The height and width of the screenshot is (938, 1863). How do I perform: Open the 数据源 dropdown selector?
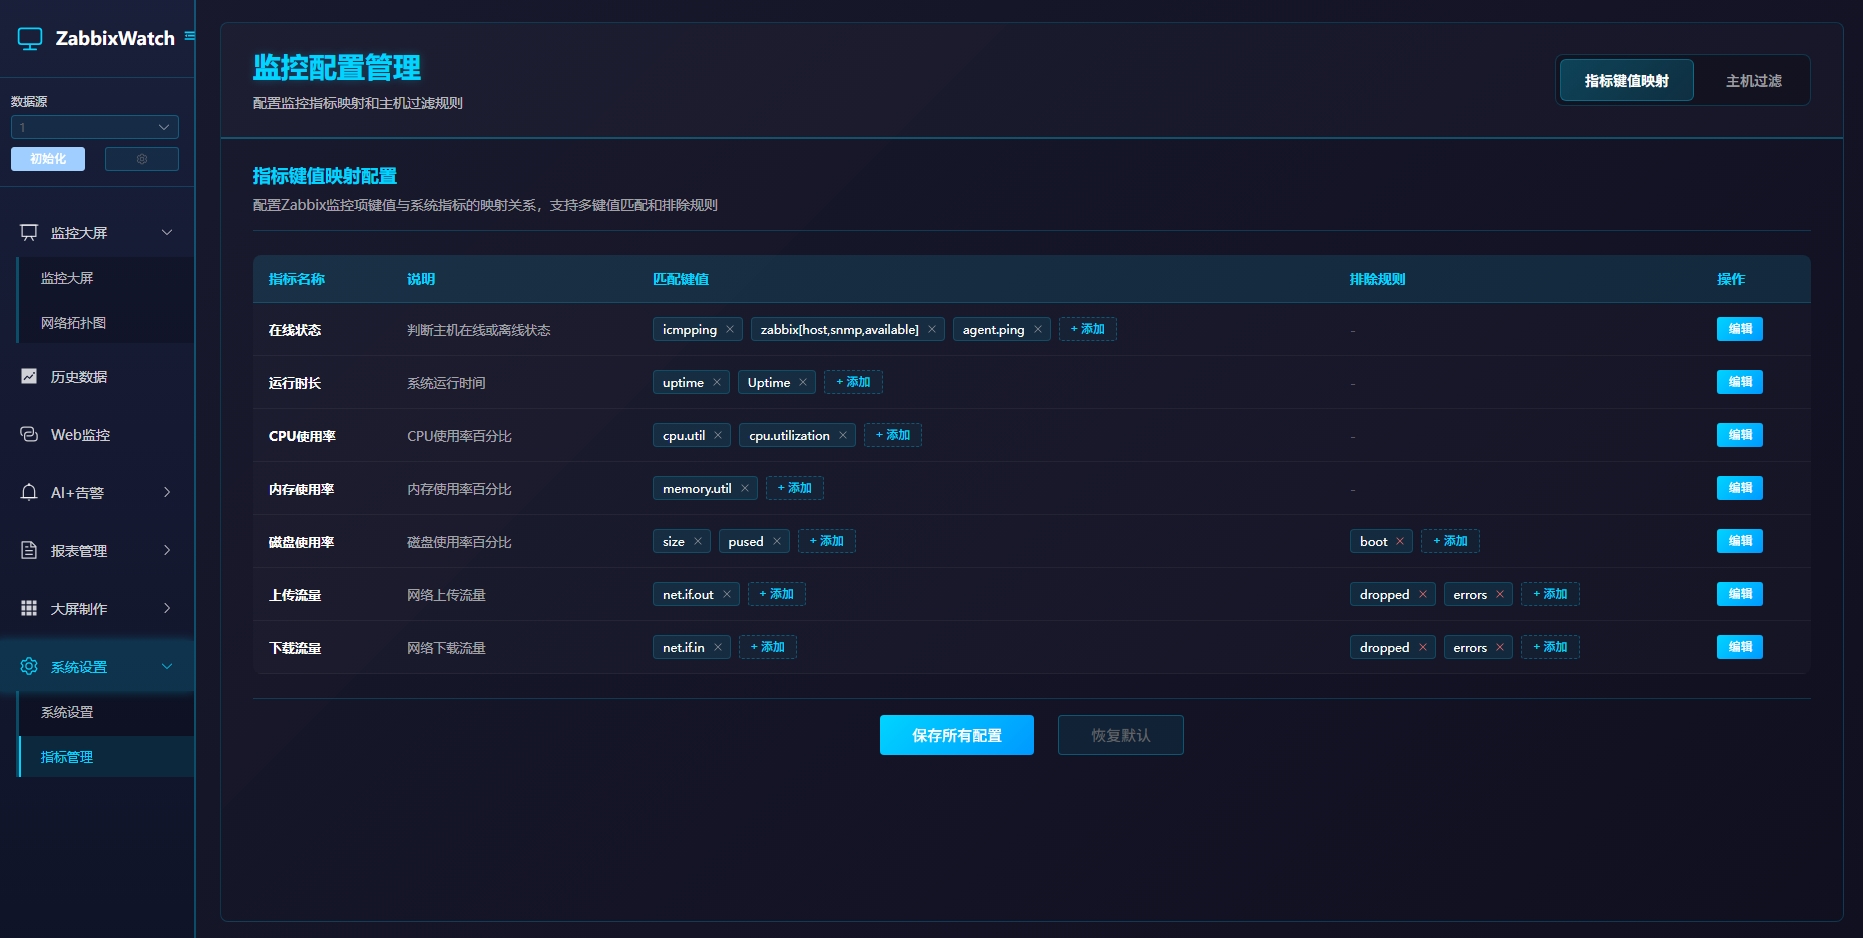95,127
